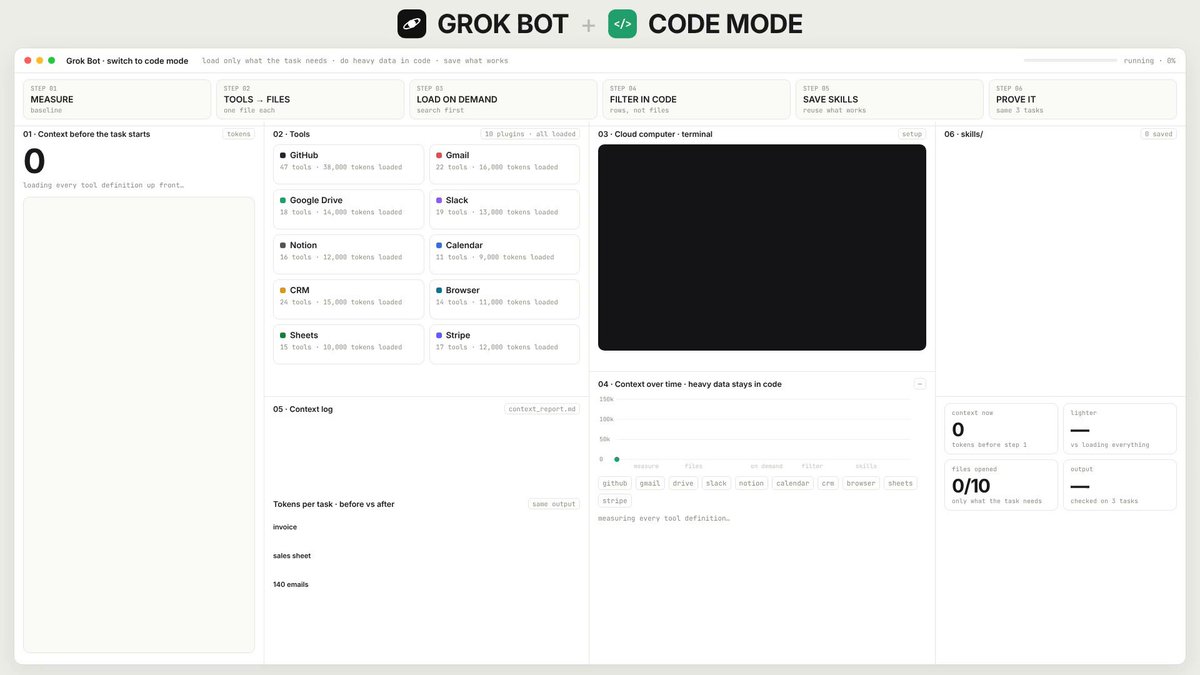Click the Grok Bot logo icon in header
This screenshot has height=675, width=1200.
coord(412,24)
